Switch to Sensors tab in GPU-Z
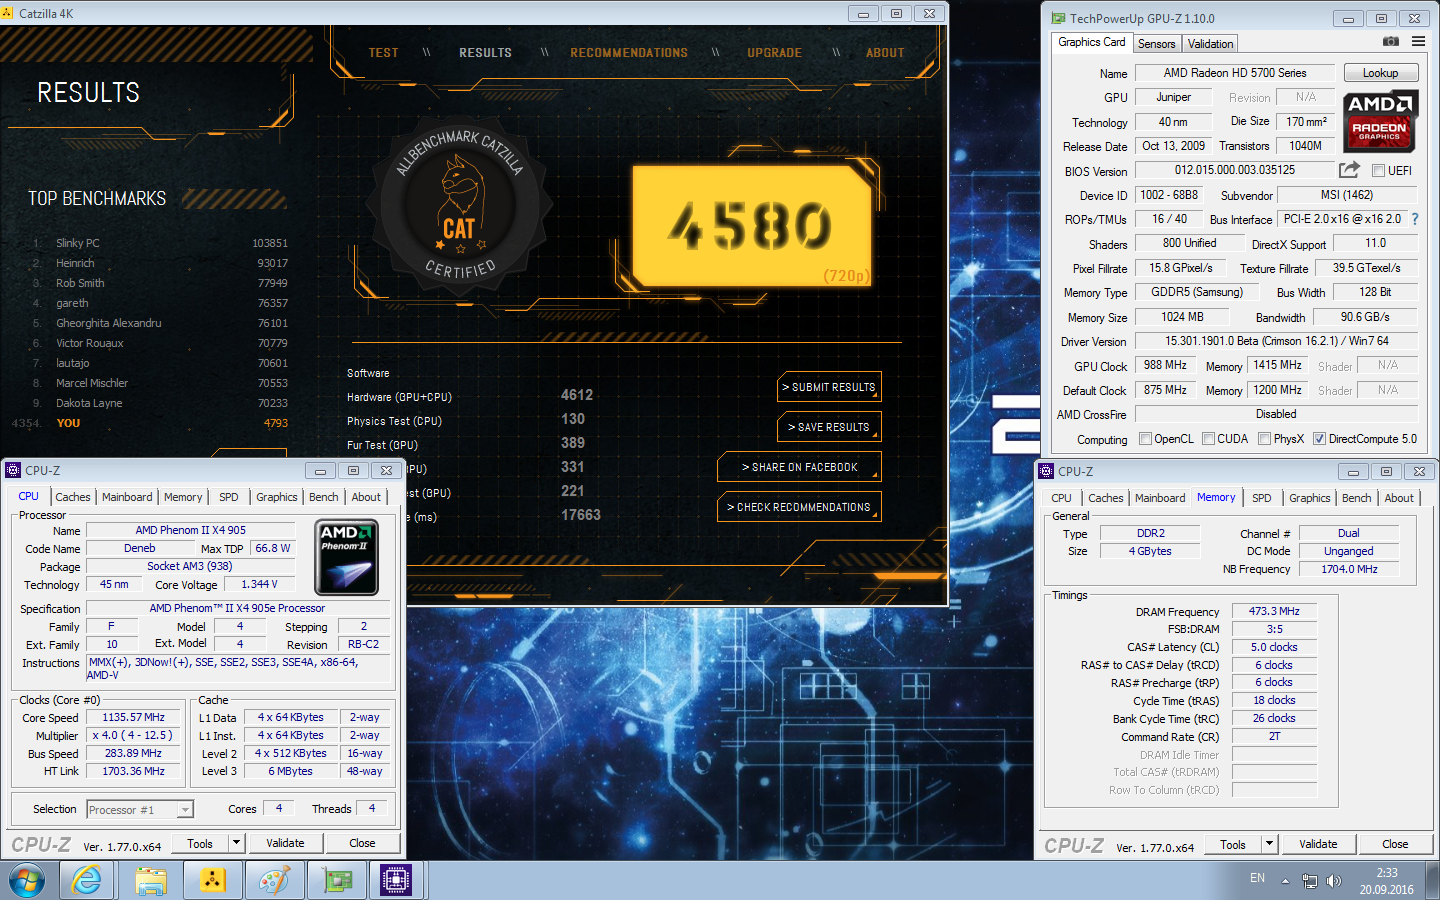Image resolution: width=1440 pixels, height=900 pixels. point(1157,44)
